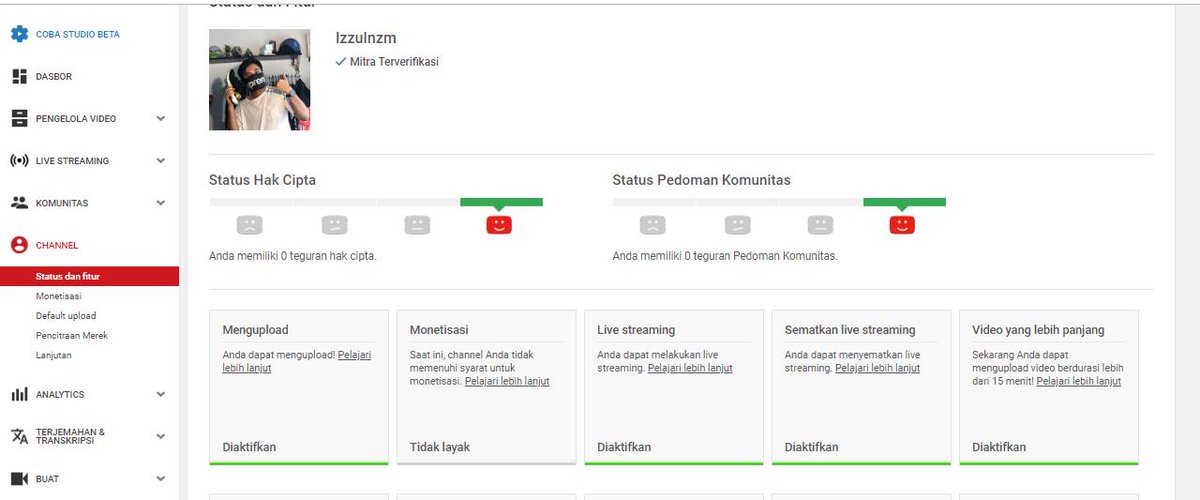Click the Status Hak Cipta green progress bar
This screenshot has height=500, width=1200.
click(x=501, y=202)
